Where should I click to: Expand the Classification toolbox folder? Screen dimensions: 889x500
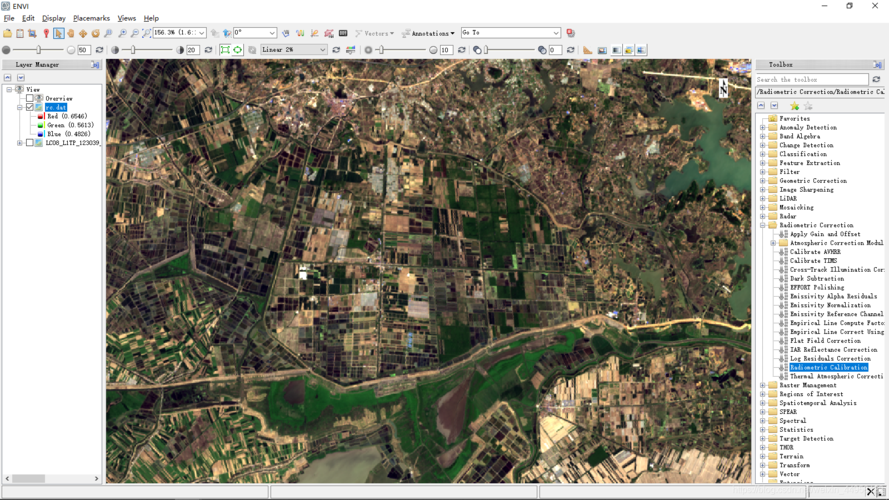pos(763,154)
